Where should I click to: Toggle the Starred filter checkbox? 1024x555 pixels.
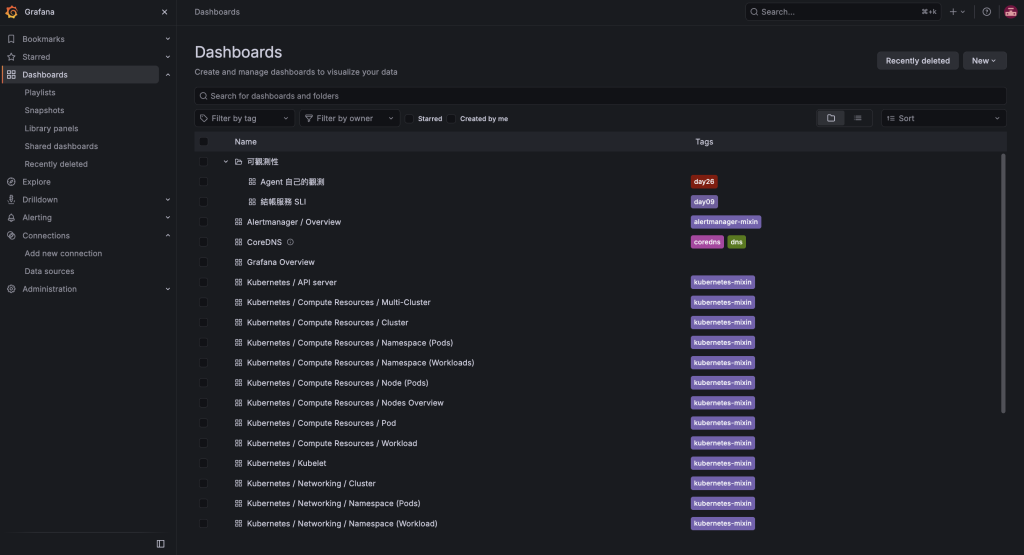pos(409,119)
